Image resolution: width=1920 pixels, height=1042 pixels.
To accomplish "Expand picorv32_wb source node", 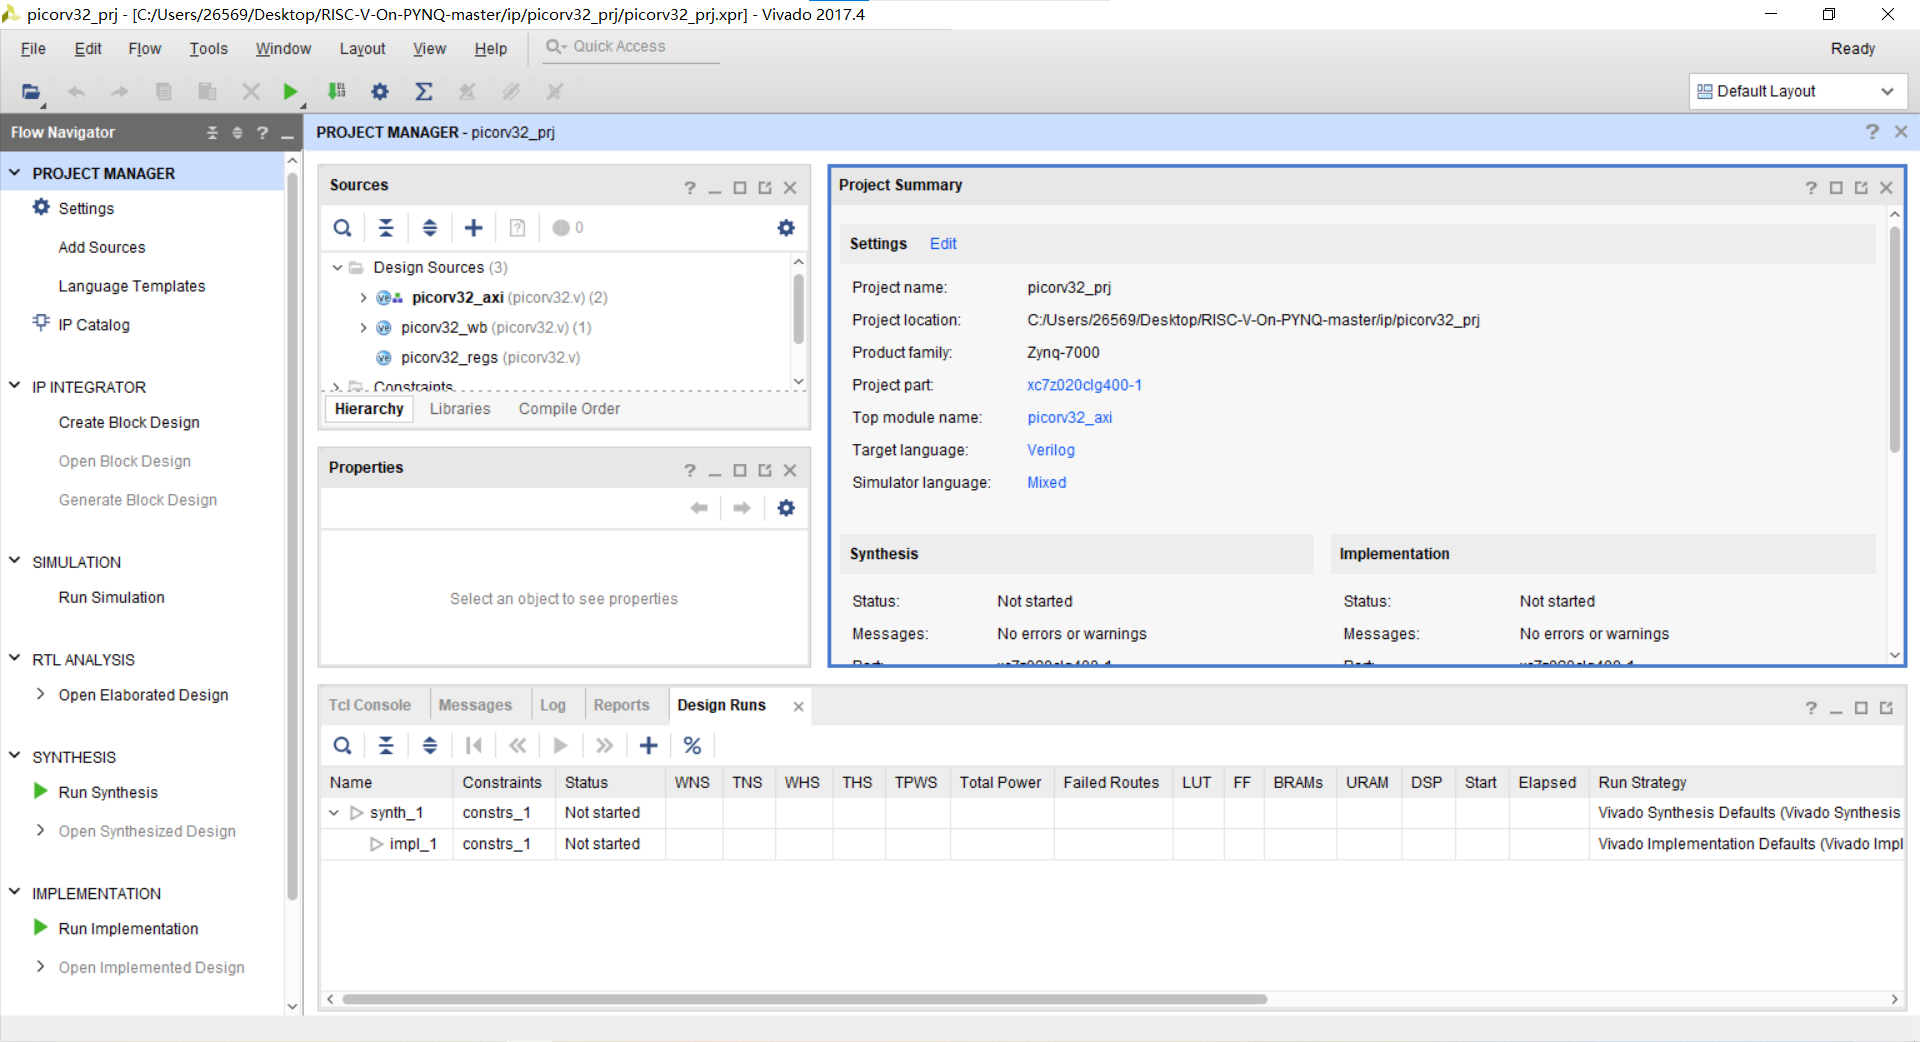I will coord(363,327).
